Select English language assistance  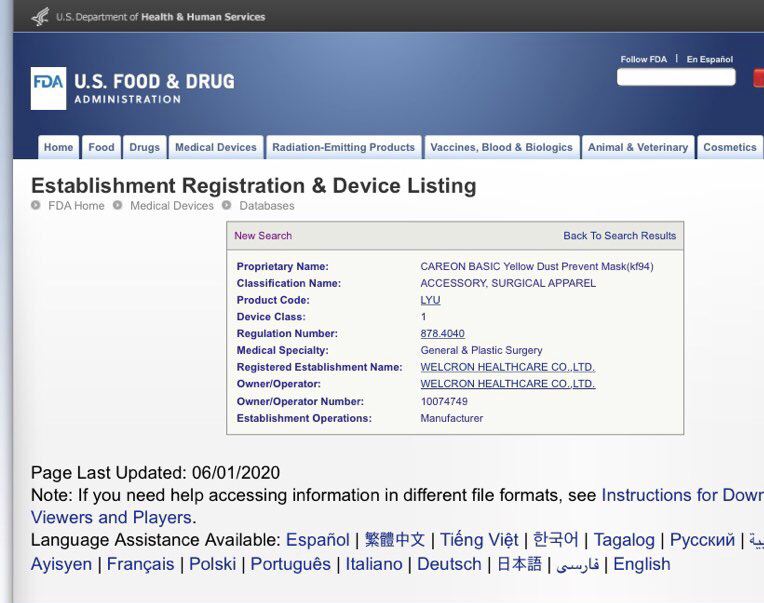pos(642,565)
